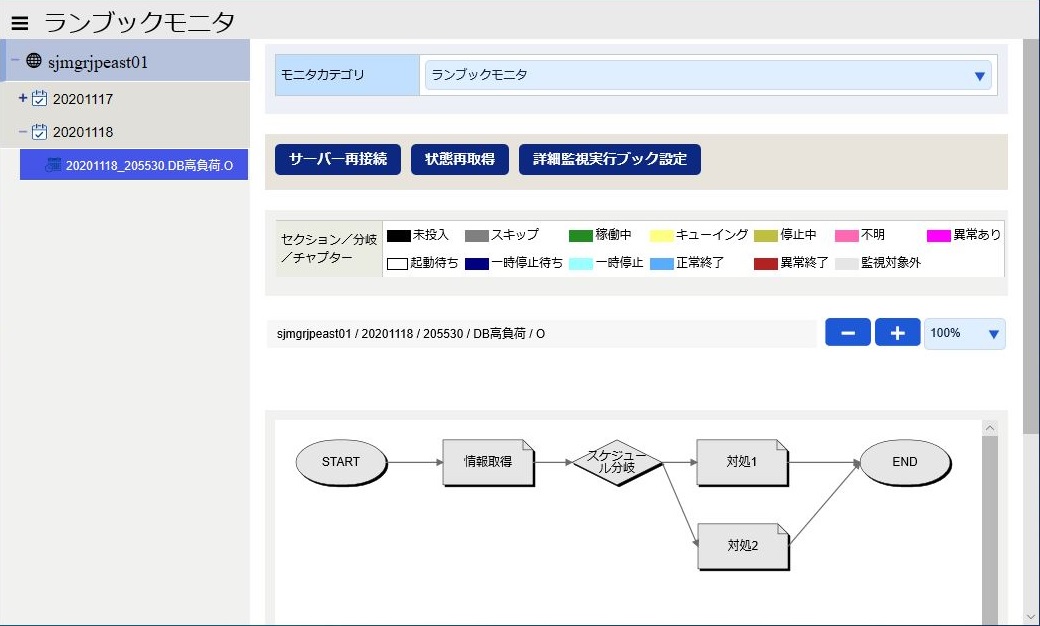Click the 状態再取得 button
This screenshot has width=1040, height=626.
(460, 159)
